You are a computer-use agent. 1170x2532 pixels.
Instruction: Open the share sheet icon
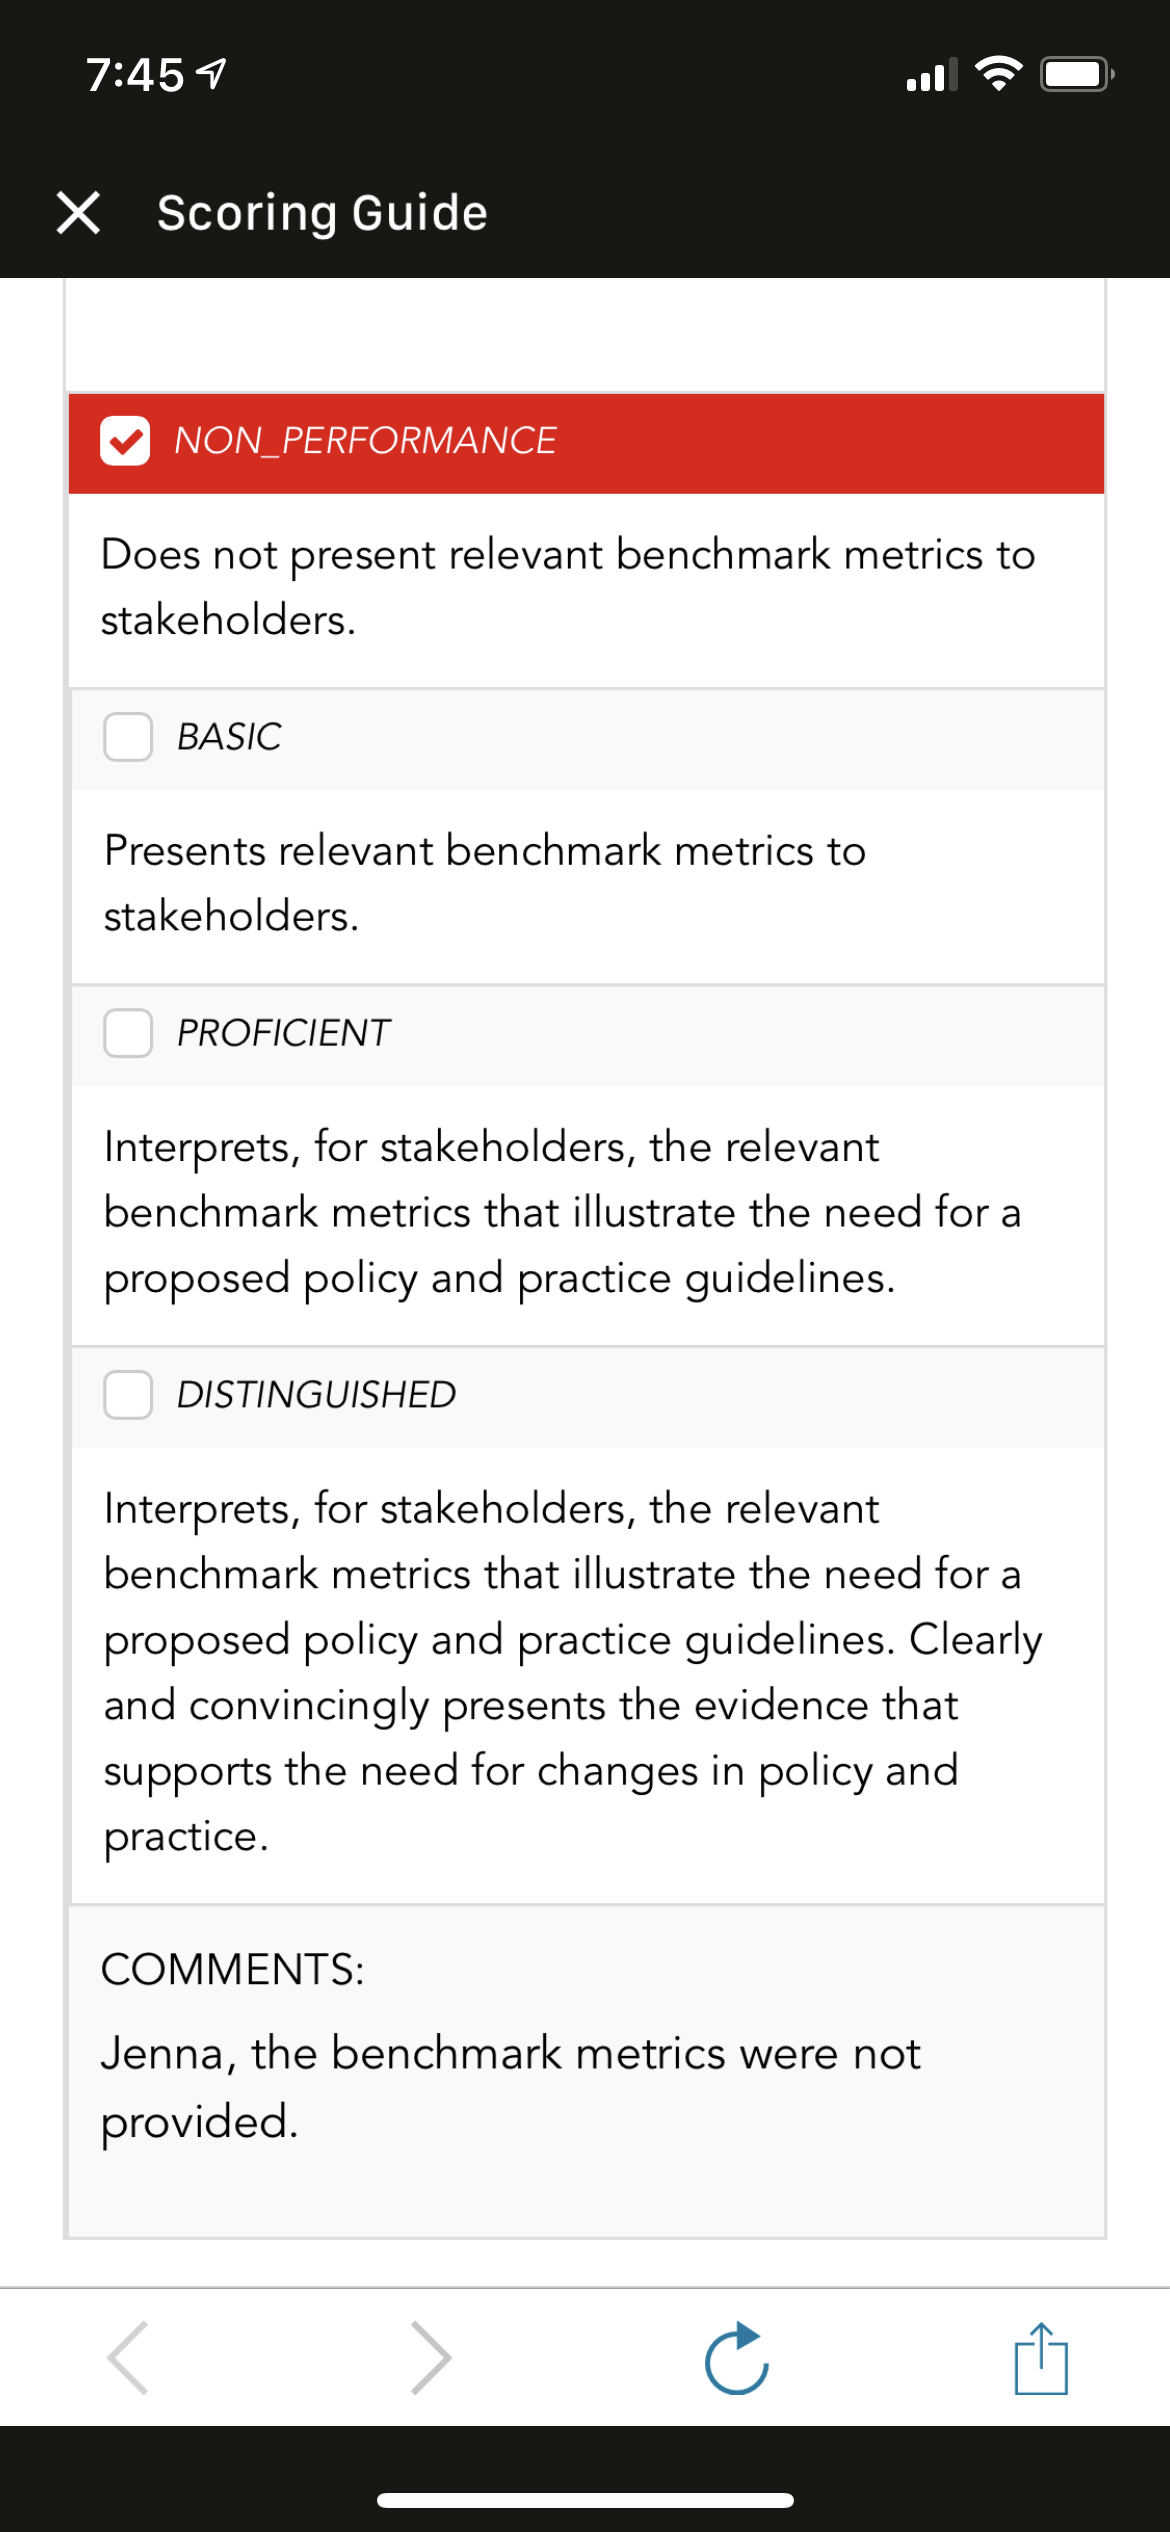tap(1041, 2358)
